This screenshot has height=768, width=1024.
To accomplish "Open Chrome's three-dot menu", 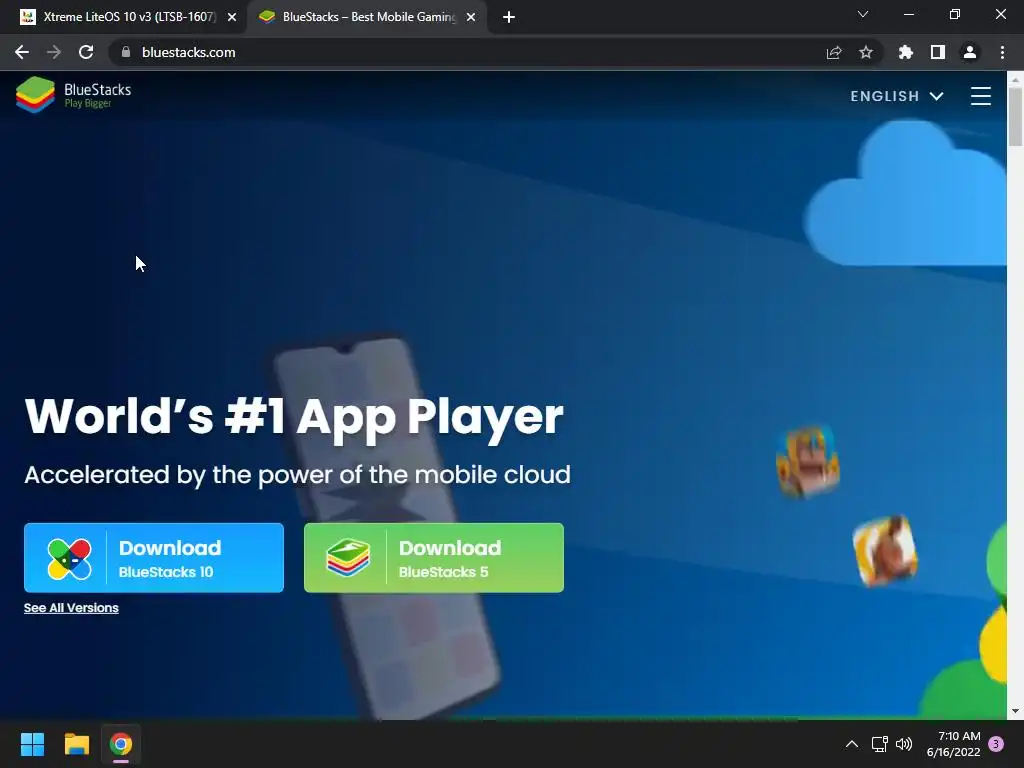I will click(1002, 52).
